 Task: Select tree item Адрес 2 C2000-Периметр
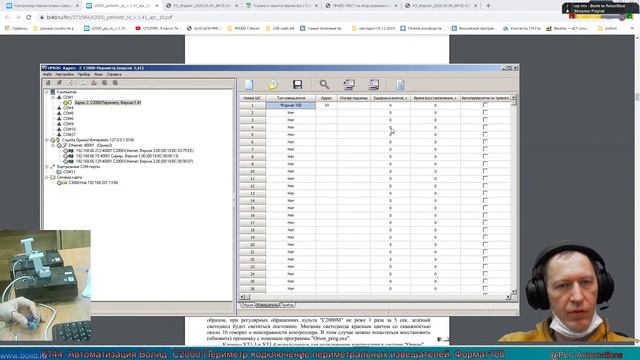[x=108, y=102]
